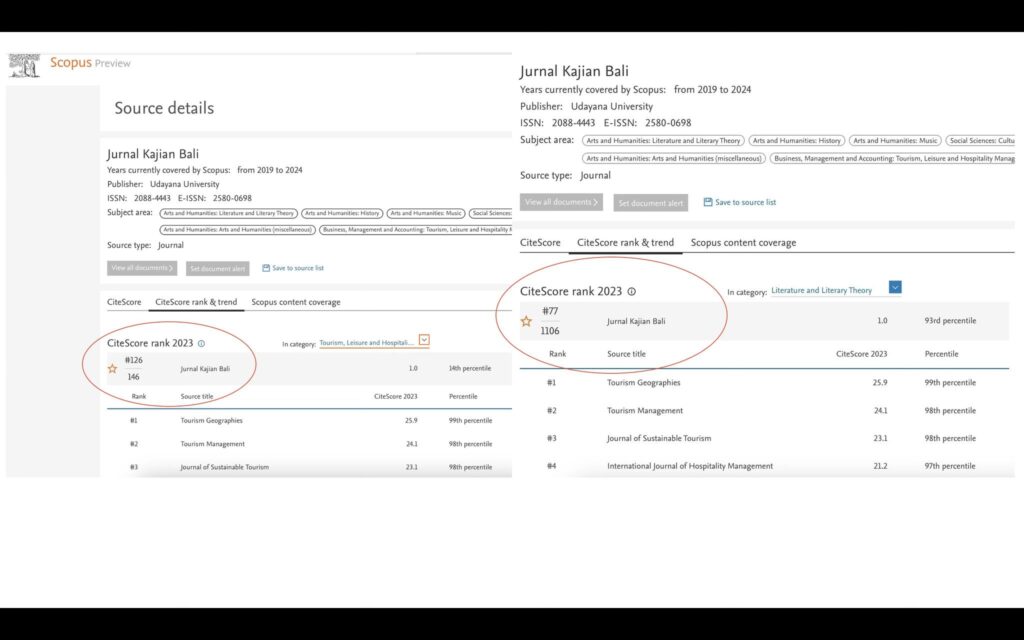Click the large Jurnal Kajian Bali title in right panel
This screenshot has height=640, width=1024.
[574, 71]
